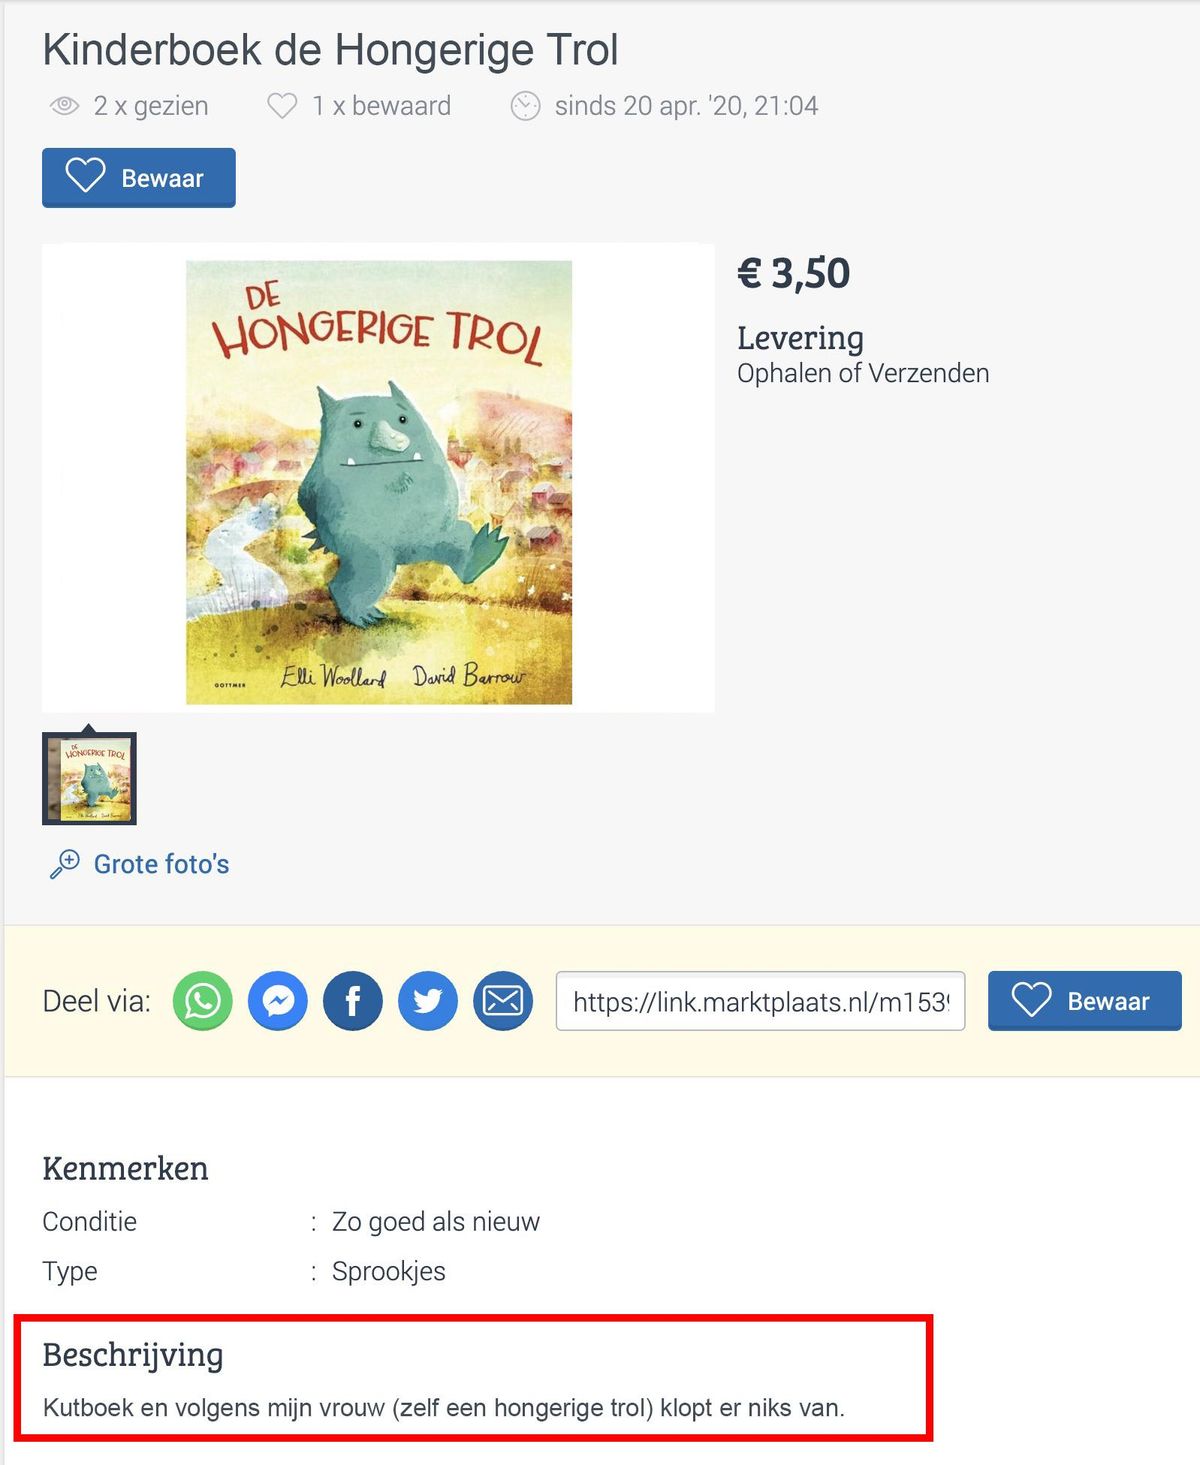Click the large De Hongerige Trol cover image
Image resolution: width=1200 pixels, height=1465 pixels.
pyautogui.click(x=379, y=482)
